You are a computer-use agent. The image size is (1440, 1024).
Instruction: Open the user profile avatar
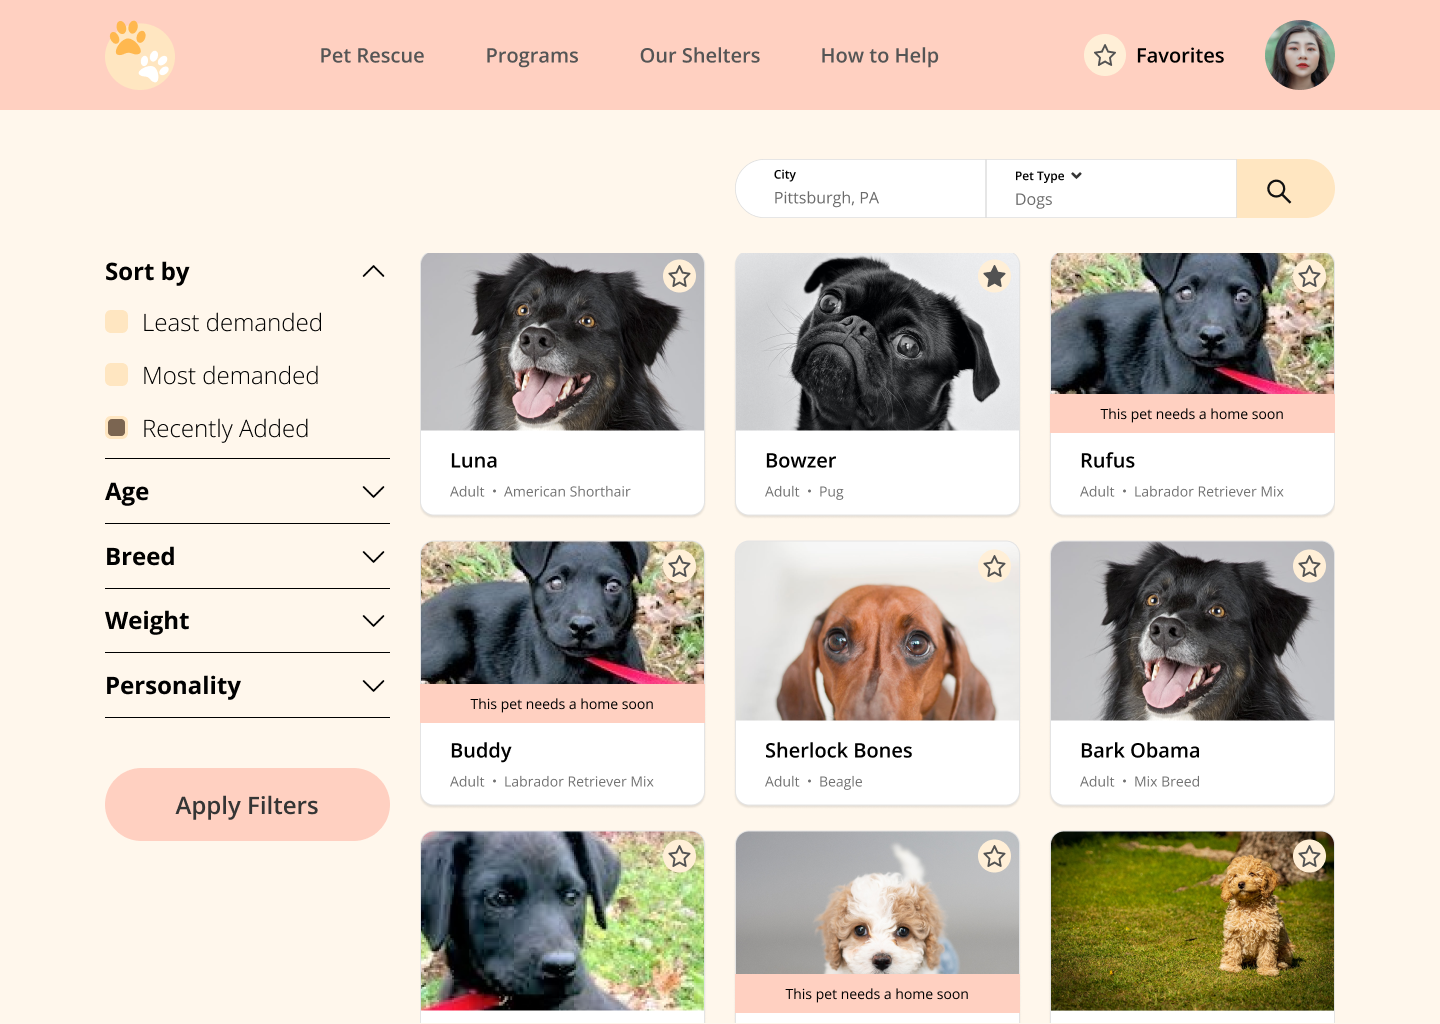pyautogui.click(x=1300, y=55)
